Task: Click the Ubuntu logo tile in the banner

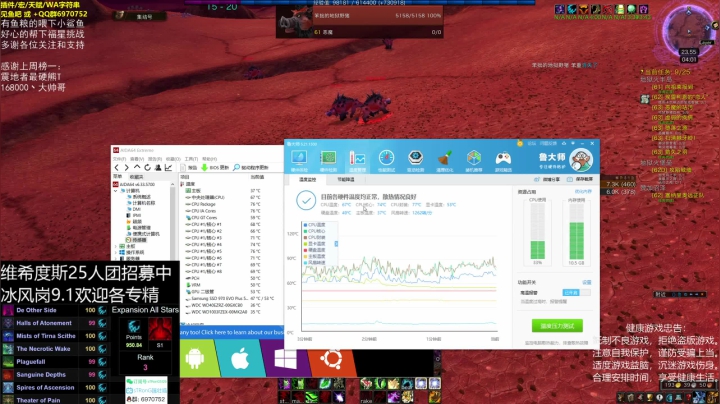Action: (331, 359)
